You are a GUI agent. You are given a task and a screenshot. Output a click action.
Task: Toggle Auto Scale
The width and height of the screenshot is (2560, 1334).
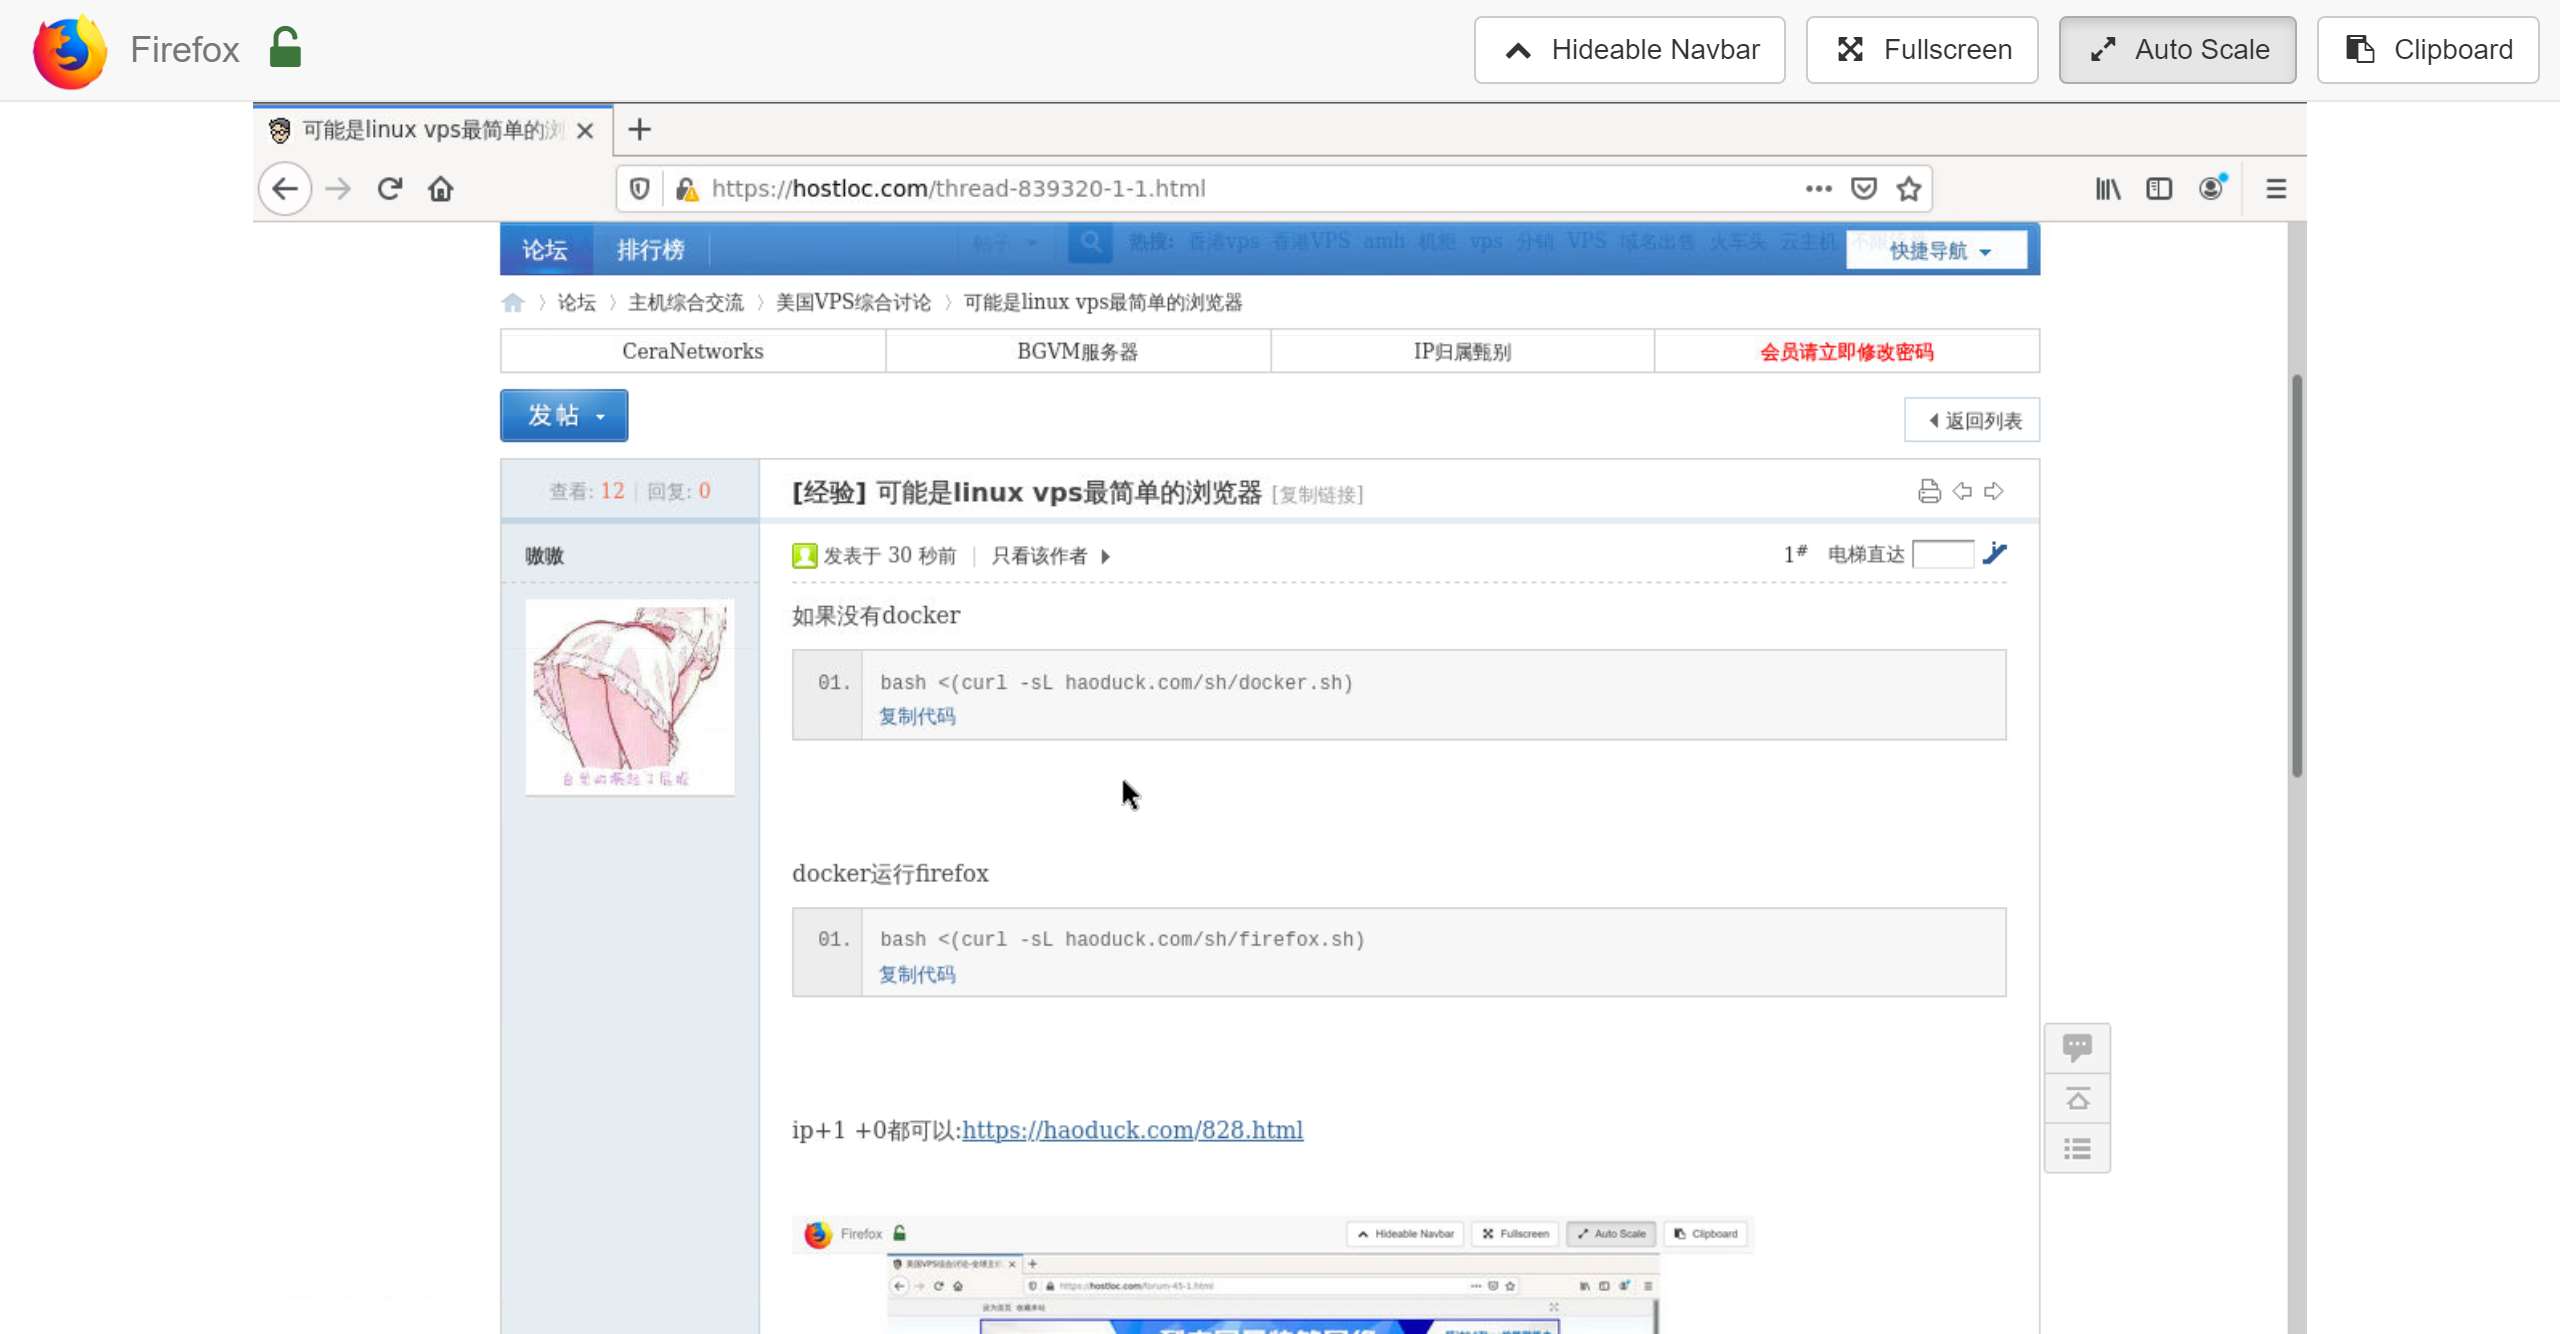click(2177, 50)
